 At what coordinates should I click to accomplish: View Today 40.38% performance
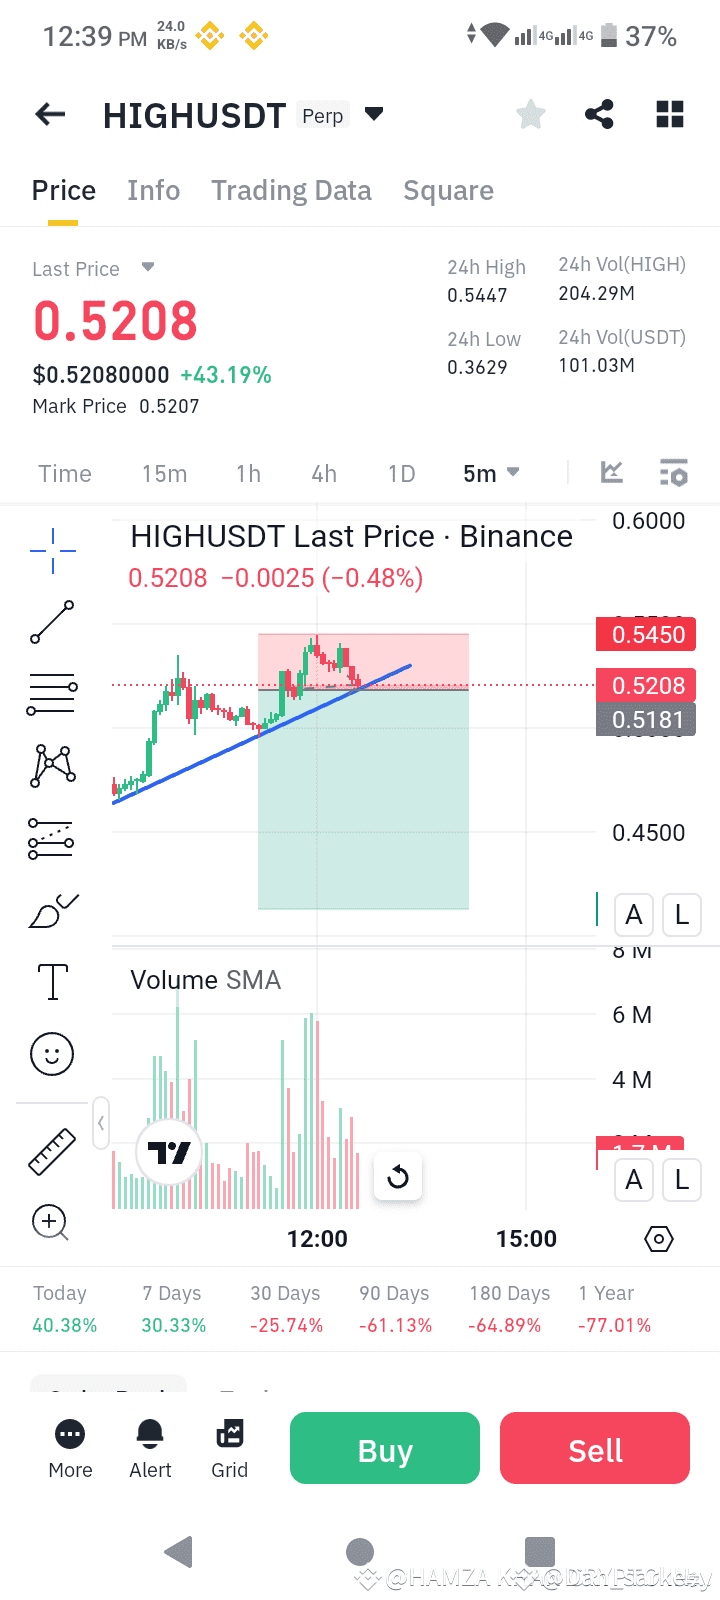tap(65, 1309)
